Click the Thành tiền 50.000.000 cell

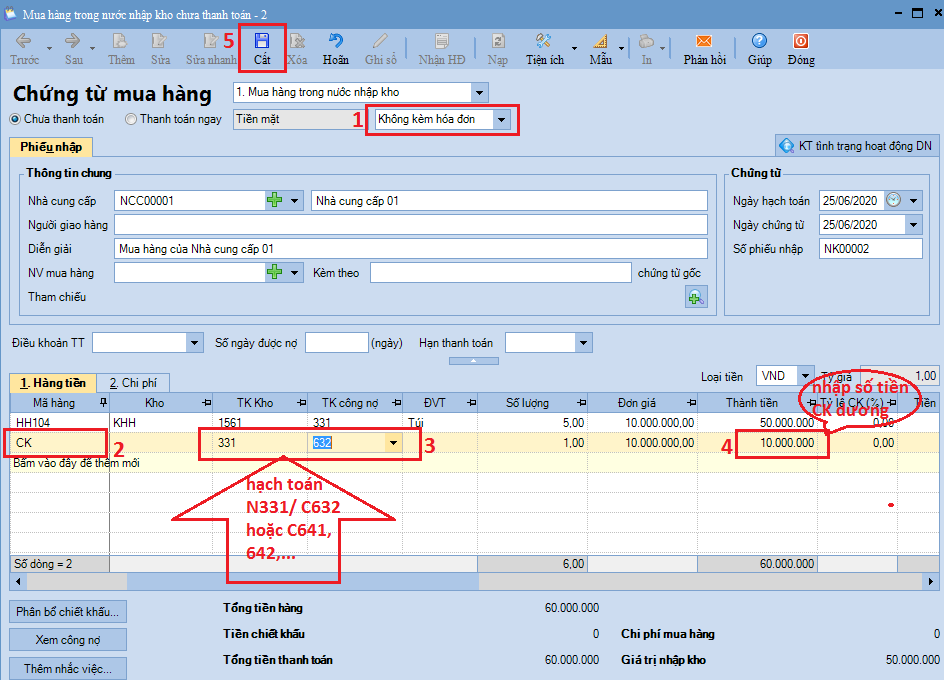click(757, 423)
